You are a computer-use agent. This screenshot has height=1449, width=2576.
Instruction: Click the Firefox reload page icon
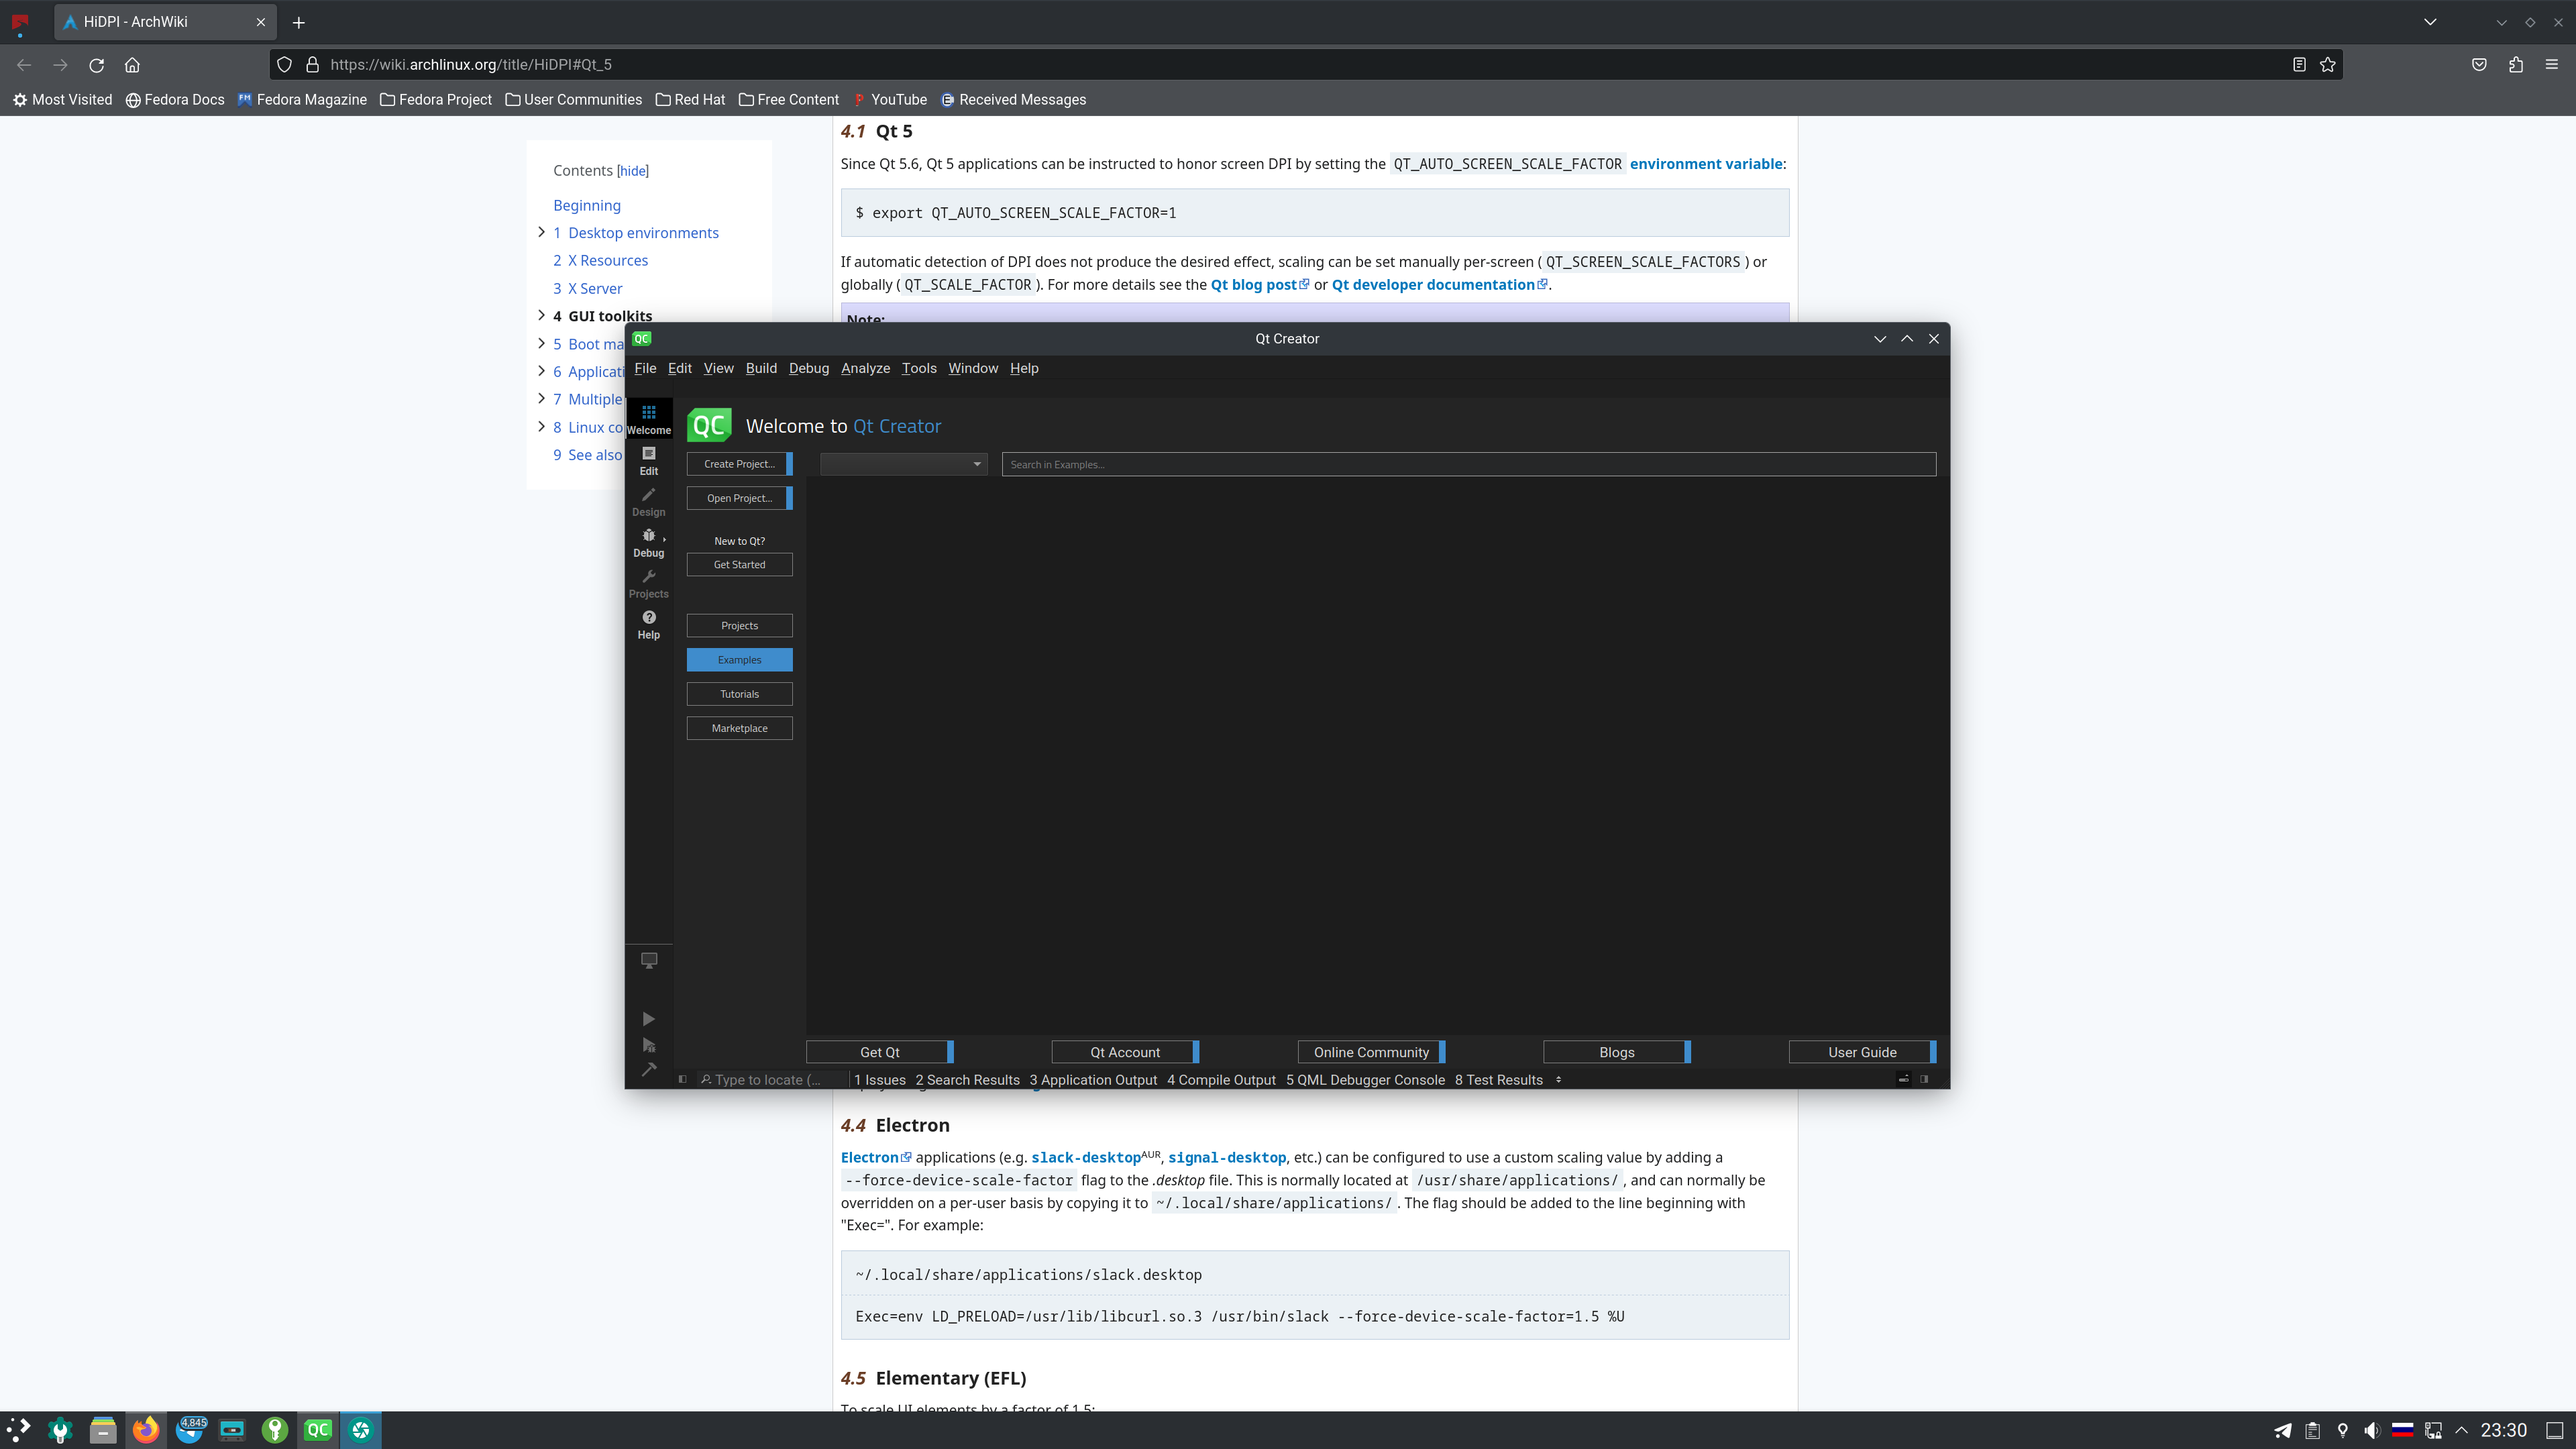96,65
